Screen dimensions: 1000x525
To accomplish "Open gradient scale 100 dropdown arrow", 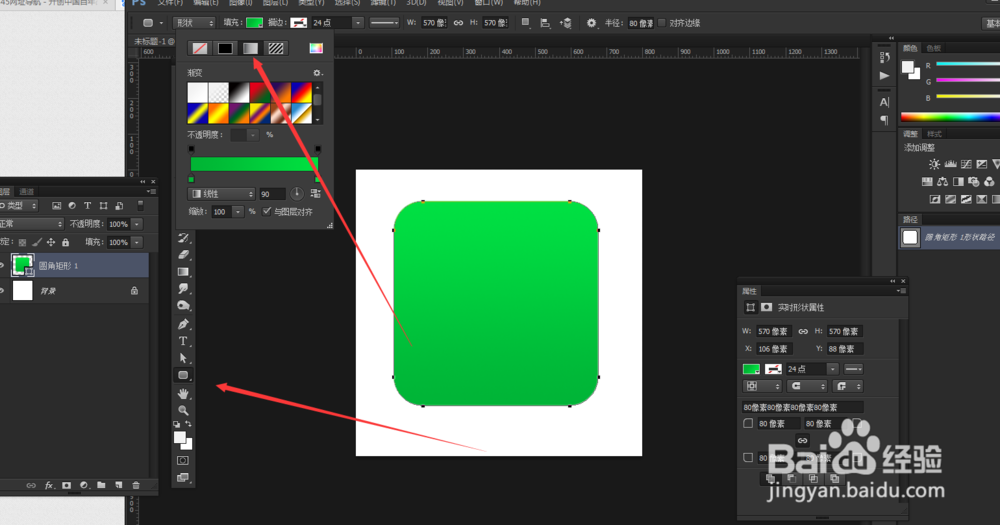I will click(238, 212).
